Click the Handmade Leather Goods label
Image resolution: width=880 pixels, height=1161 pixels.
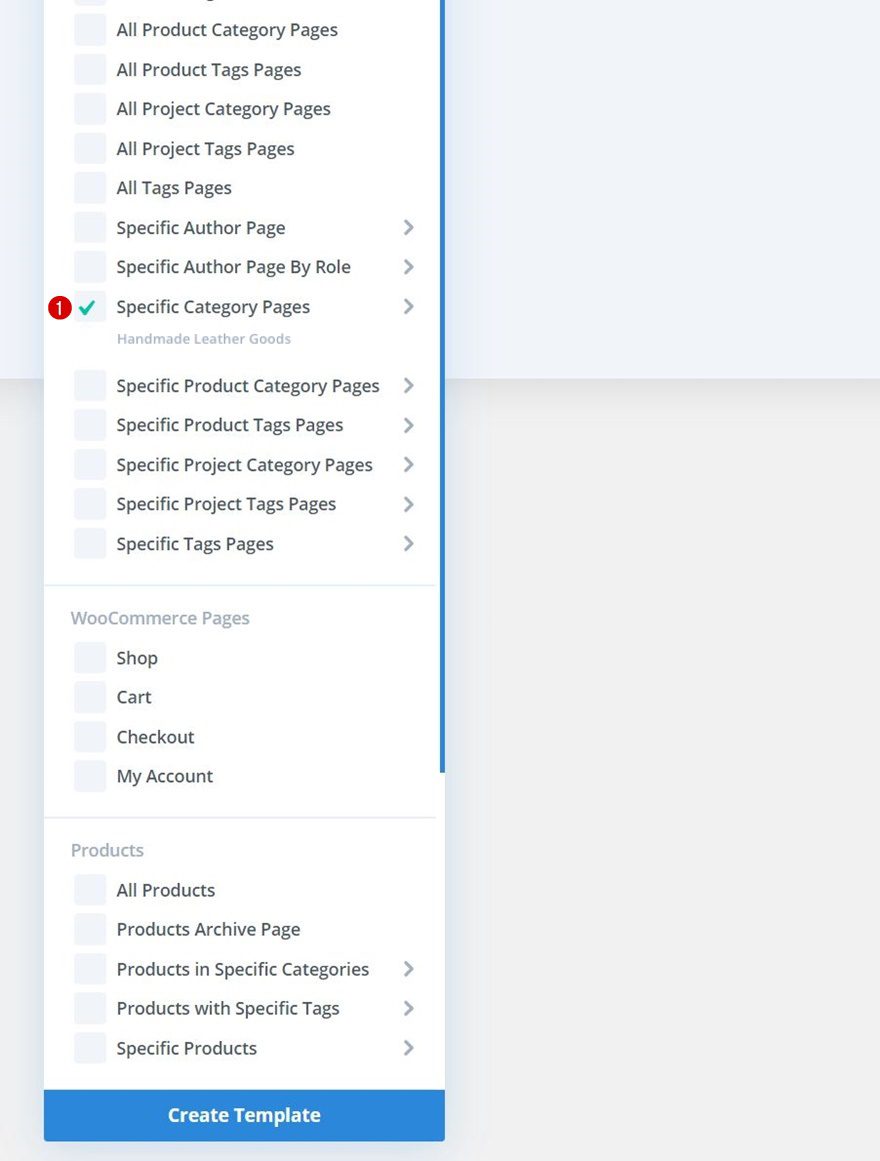click(203, 338)
